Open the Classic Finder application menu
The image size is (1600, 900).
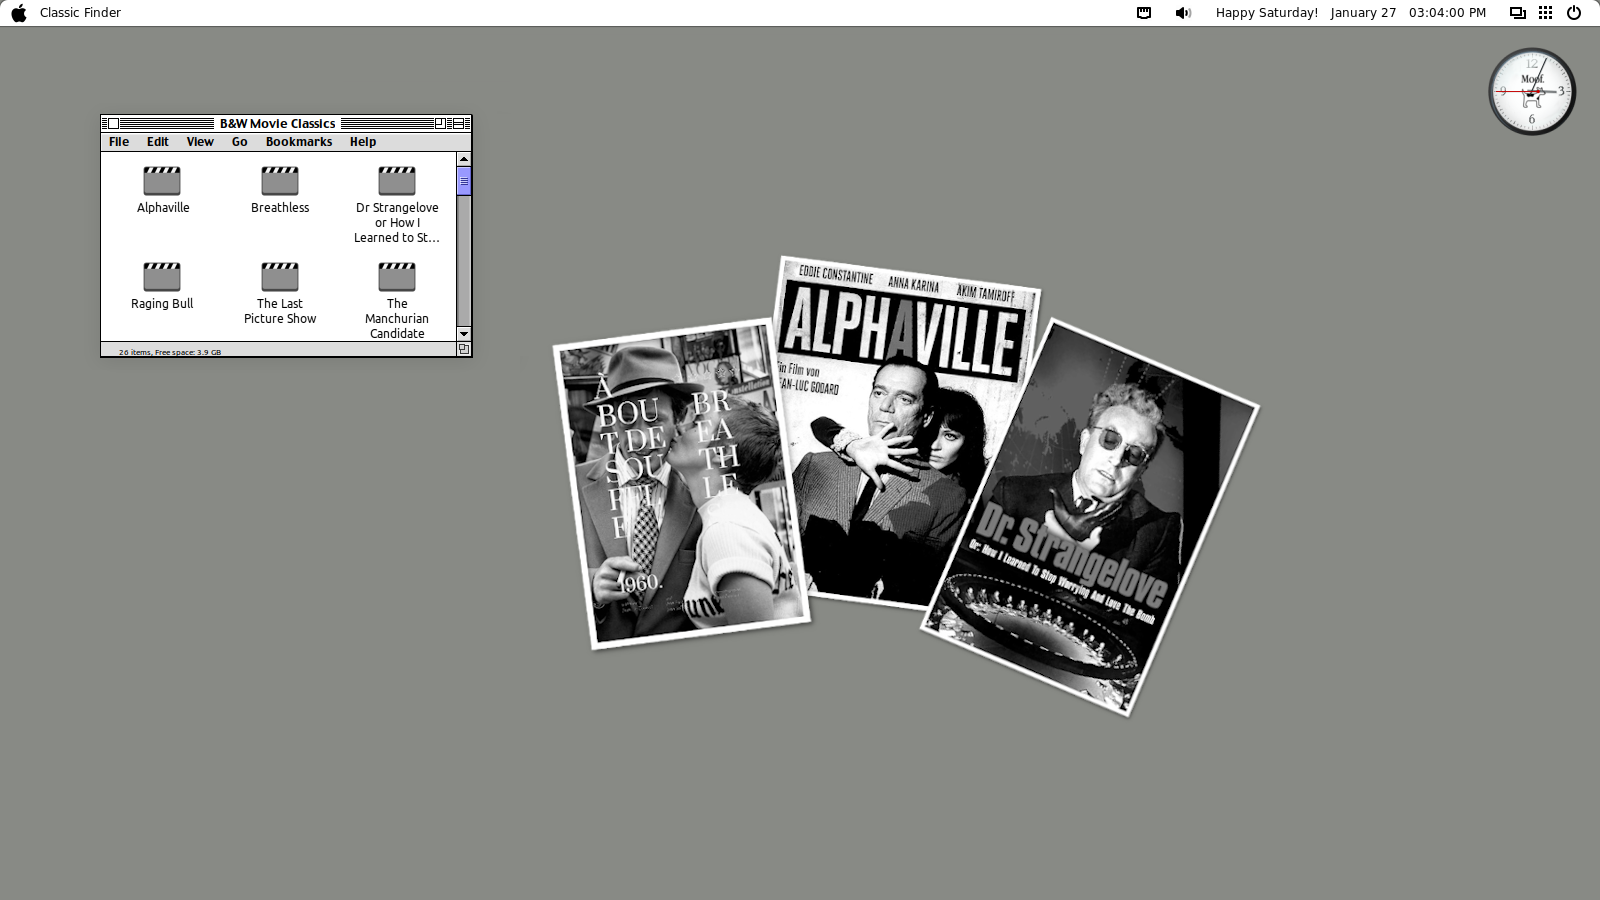pyautogui.click(x=80, y=13)
